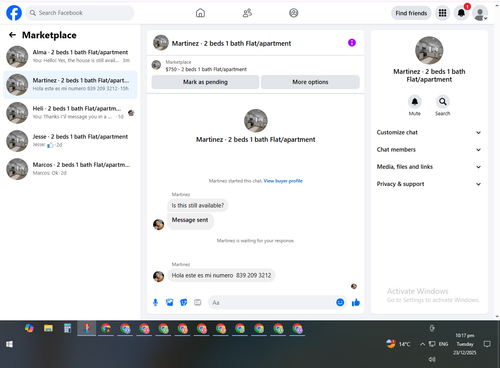Open the apps grid menu

pyautogui.click(x=442, y=13)
